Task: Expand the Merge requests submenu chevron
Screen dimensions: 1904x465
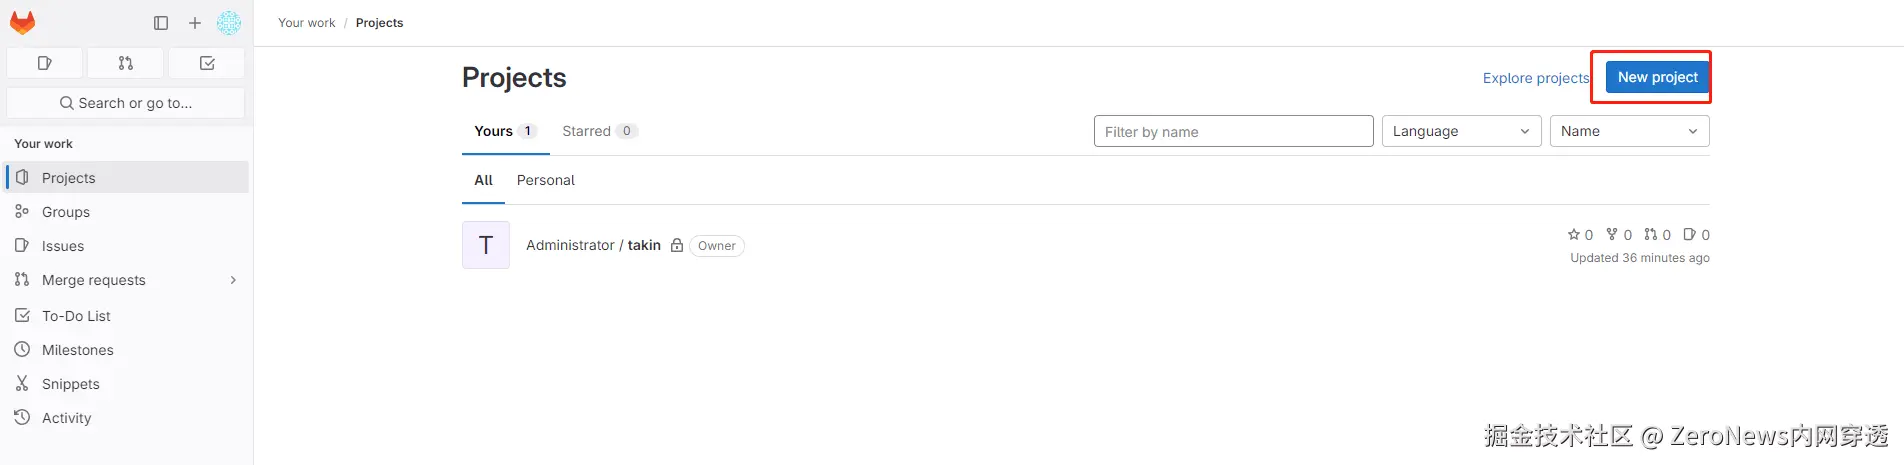Action: [233, 280]
